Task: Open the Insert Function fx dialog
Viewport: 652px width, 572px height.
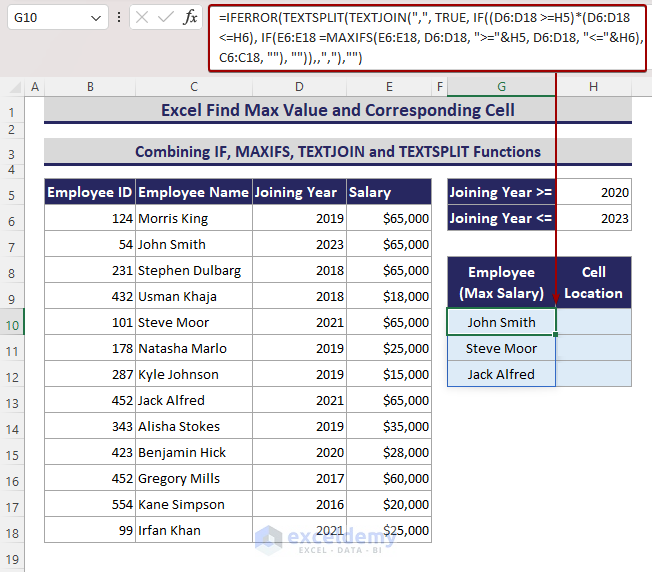Action: (x=190, y=18)
